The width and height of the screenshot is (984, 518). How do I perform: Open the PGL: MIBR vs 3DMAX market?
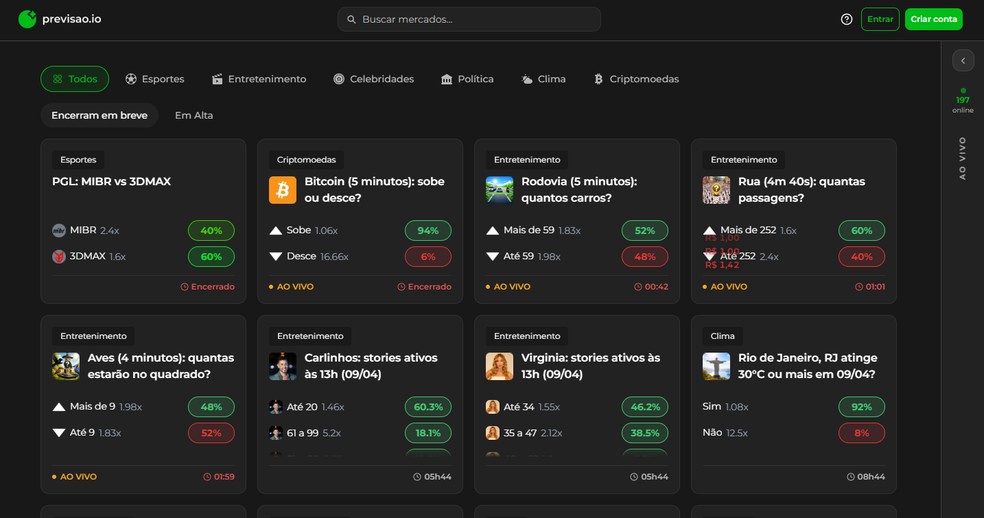point(112,181)
